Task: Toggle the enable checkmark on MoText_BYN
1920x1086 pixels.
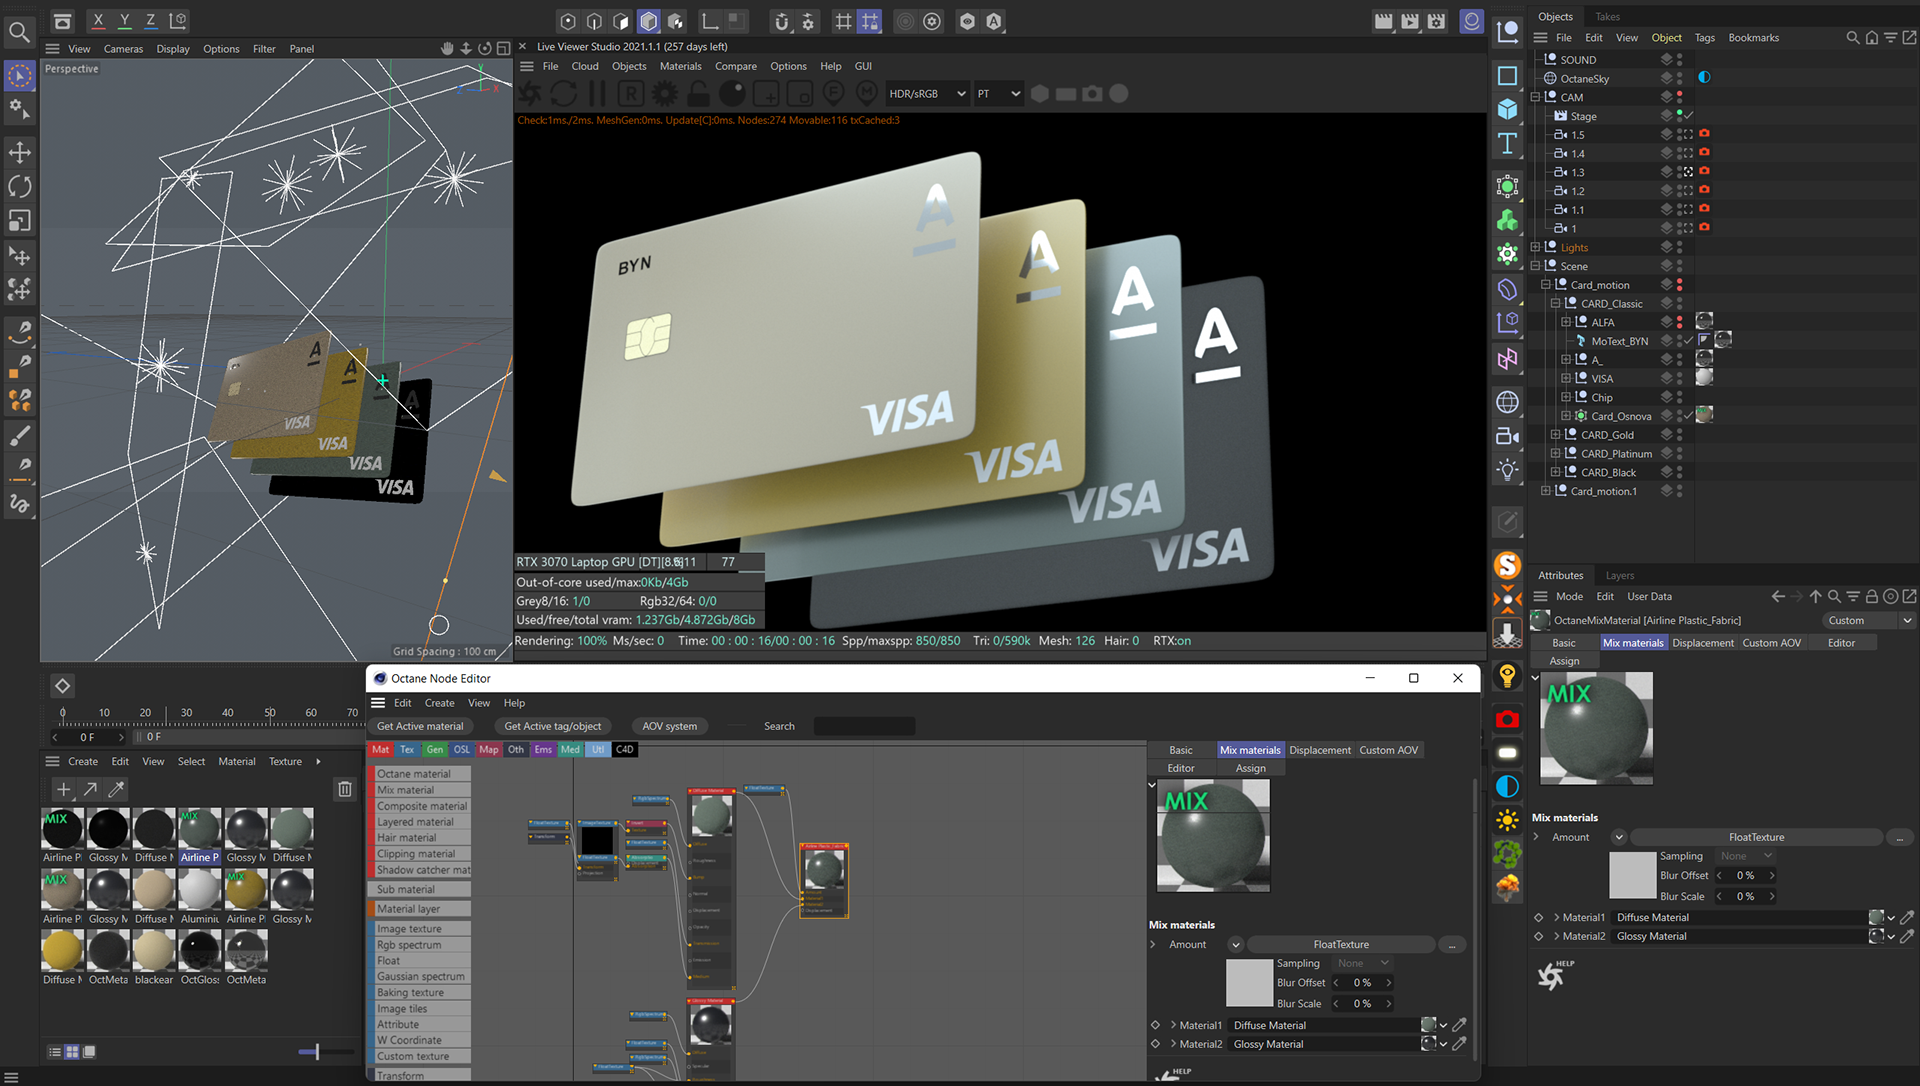Action: point(1688,341)
